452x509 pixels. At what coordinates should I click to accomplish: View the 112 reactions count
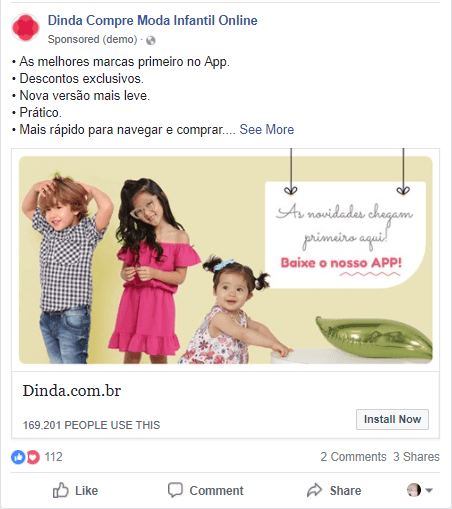click(x=53, y=457)
